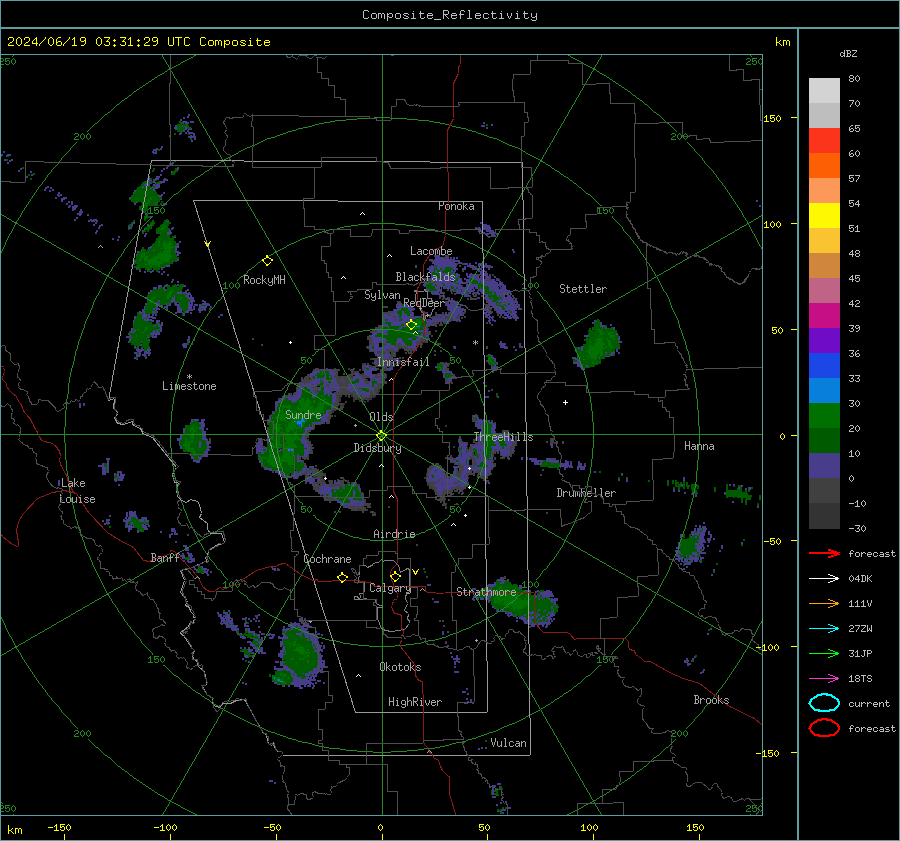The height and width of the screenshot is (841, 900).
Task: Click the magenta 18TS arrow icon
Action: (824, 679)
